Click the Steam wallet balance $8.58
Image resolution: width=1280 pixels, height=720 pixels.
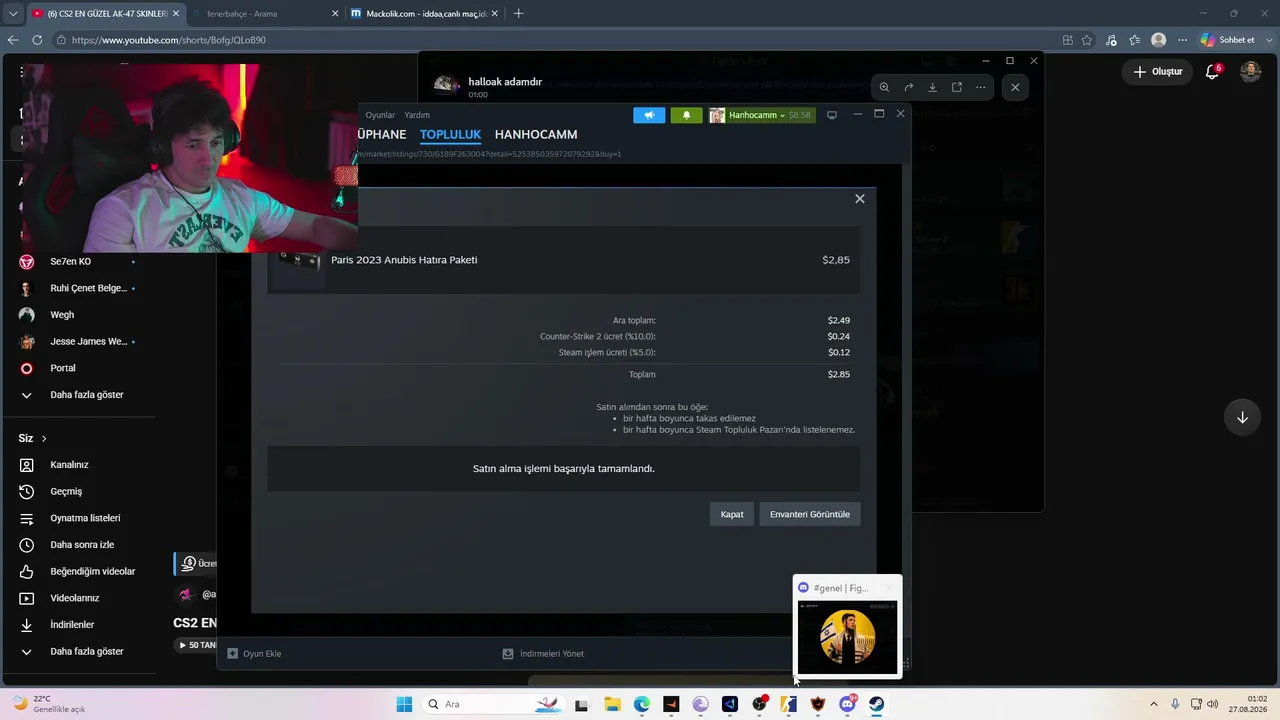click(x=800, y=115)
